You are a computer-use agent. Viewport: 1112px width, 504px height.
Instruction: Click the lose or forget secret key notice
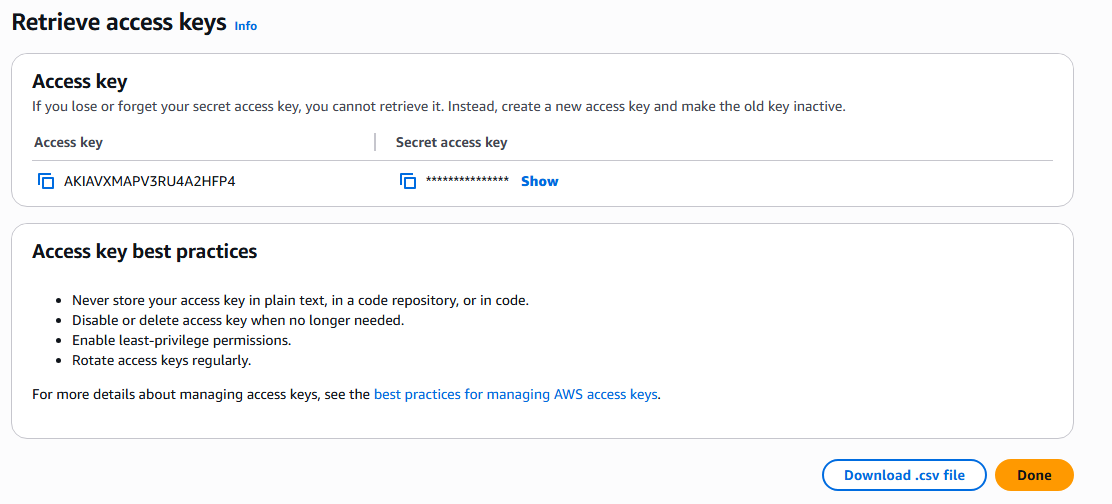click(x=439, y=107)
